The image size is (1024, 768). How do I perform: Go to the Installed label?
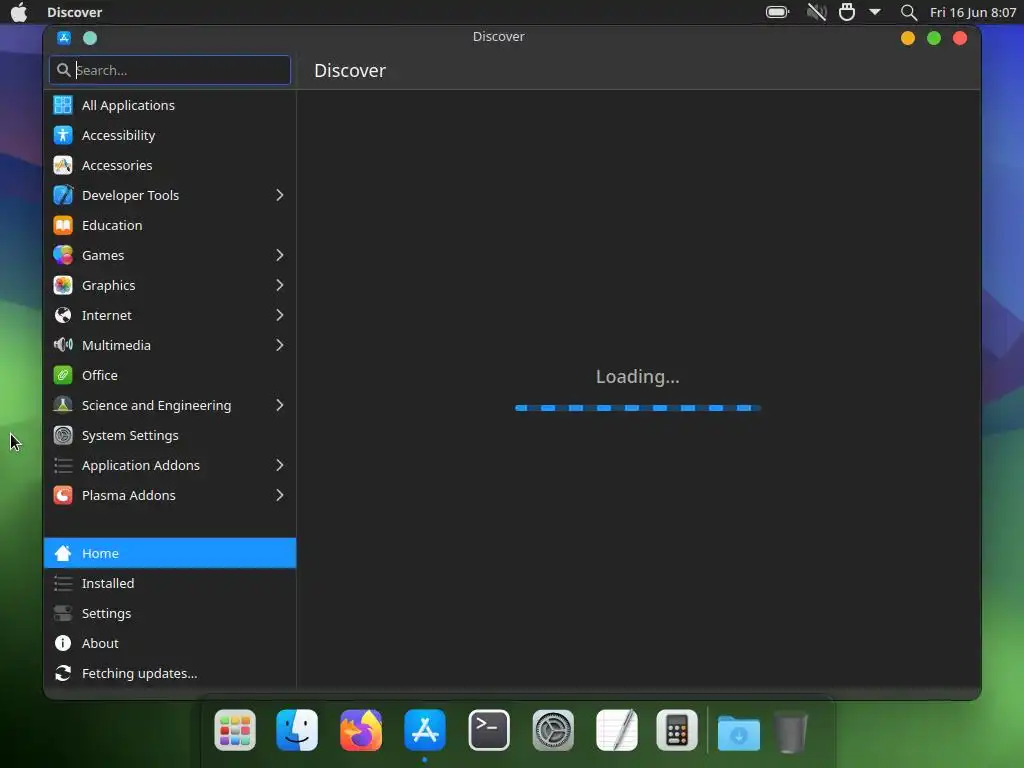(x=108, y=583)
